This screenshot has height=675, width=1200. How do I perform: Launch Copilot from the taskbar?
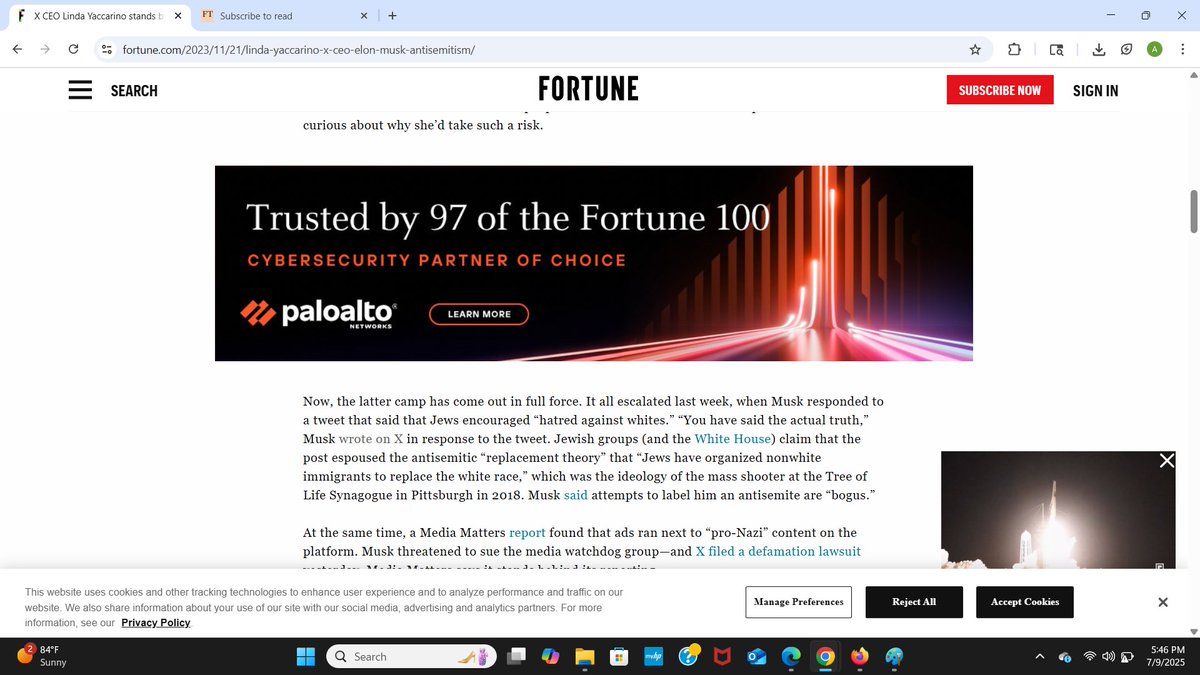point(550,656)
